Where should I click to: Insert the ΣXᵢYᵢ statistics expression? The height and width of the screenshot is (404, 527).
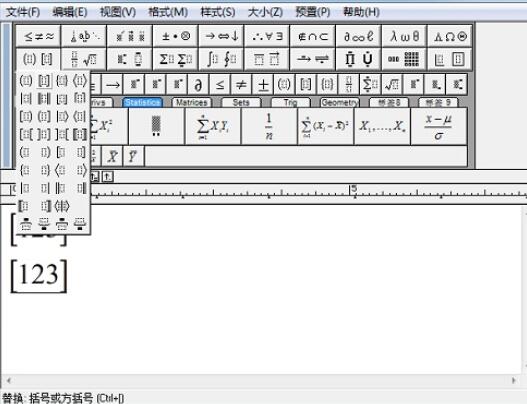tap(213, 126)
